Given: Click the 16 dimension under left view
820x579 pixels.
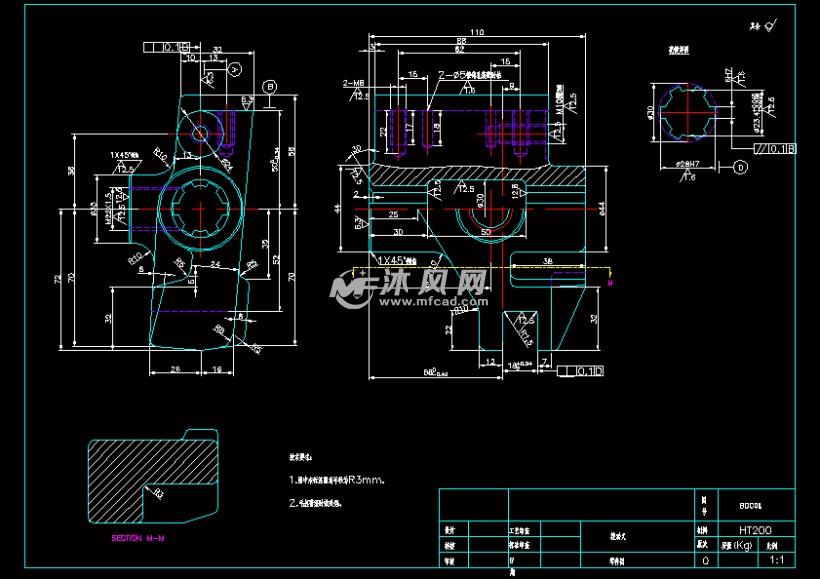Looking at the screenshot, I should [217, 369].
